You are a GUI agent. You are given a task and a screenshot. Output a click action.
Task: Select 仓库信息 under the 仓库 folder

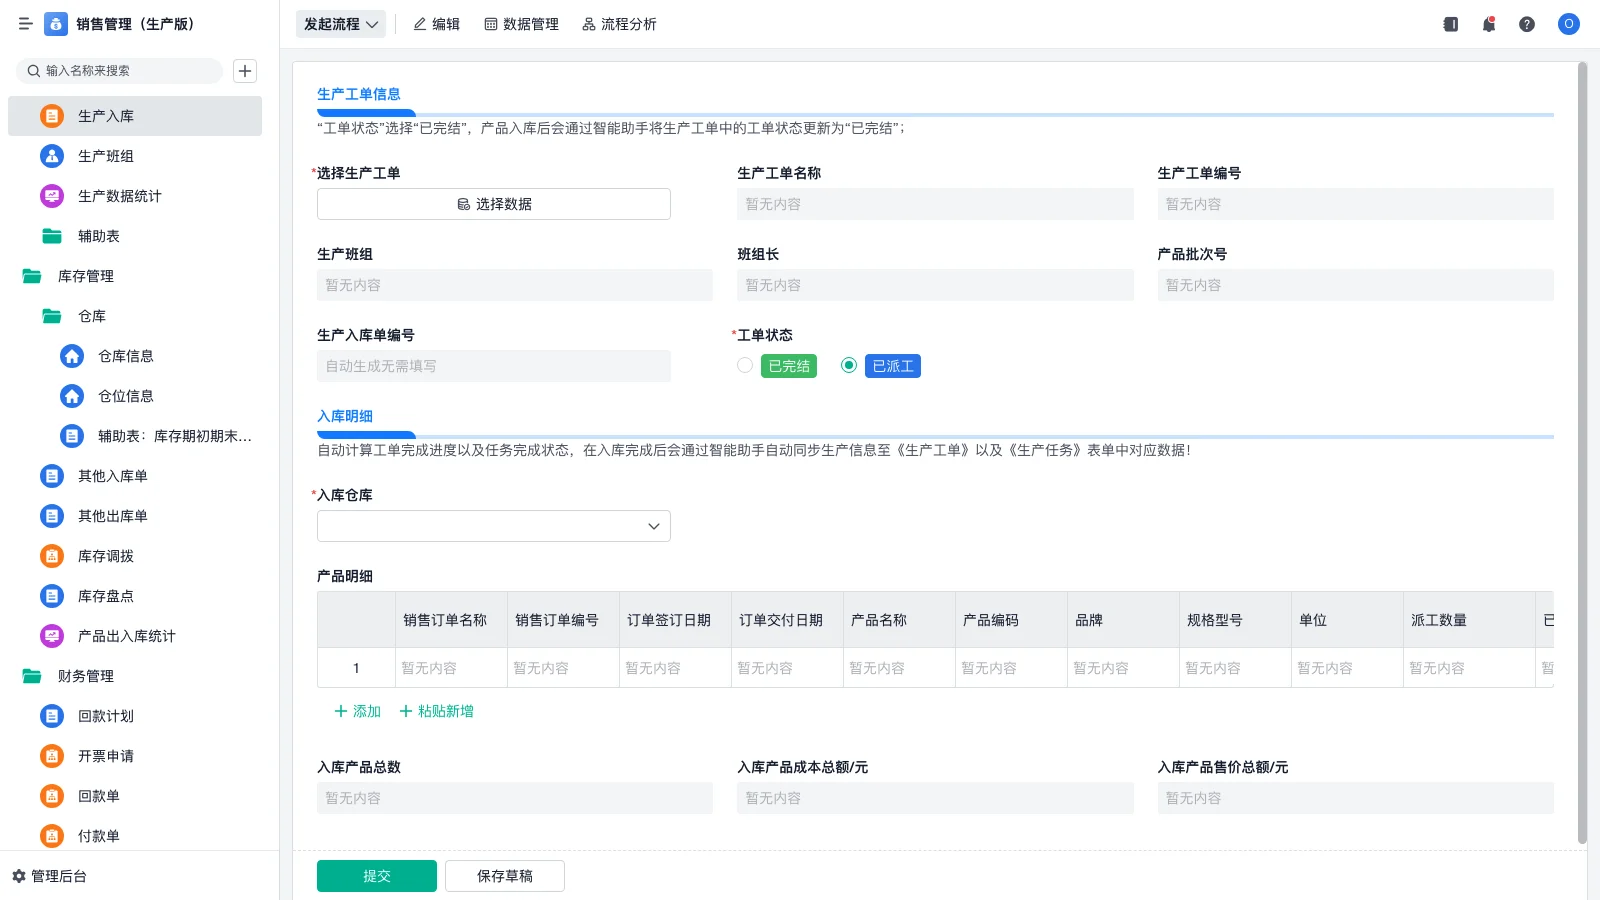tap(126, 356)
